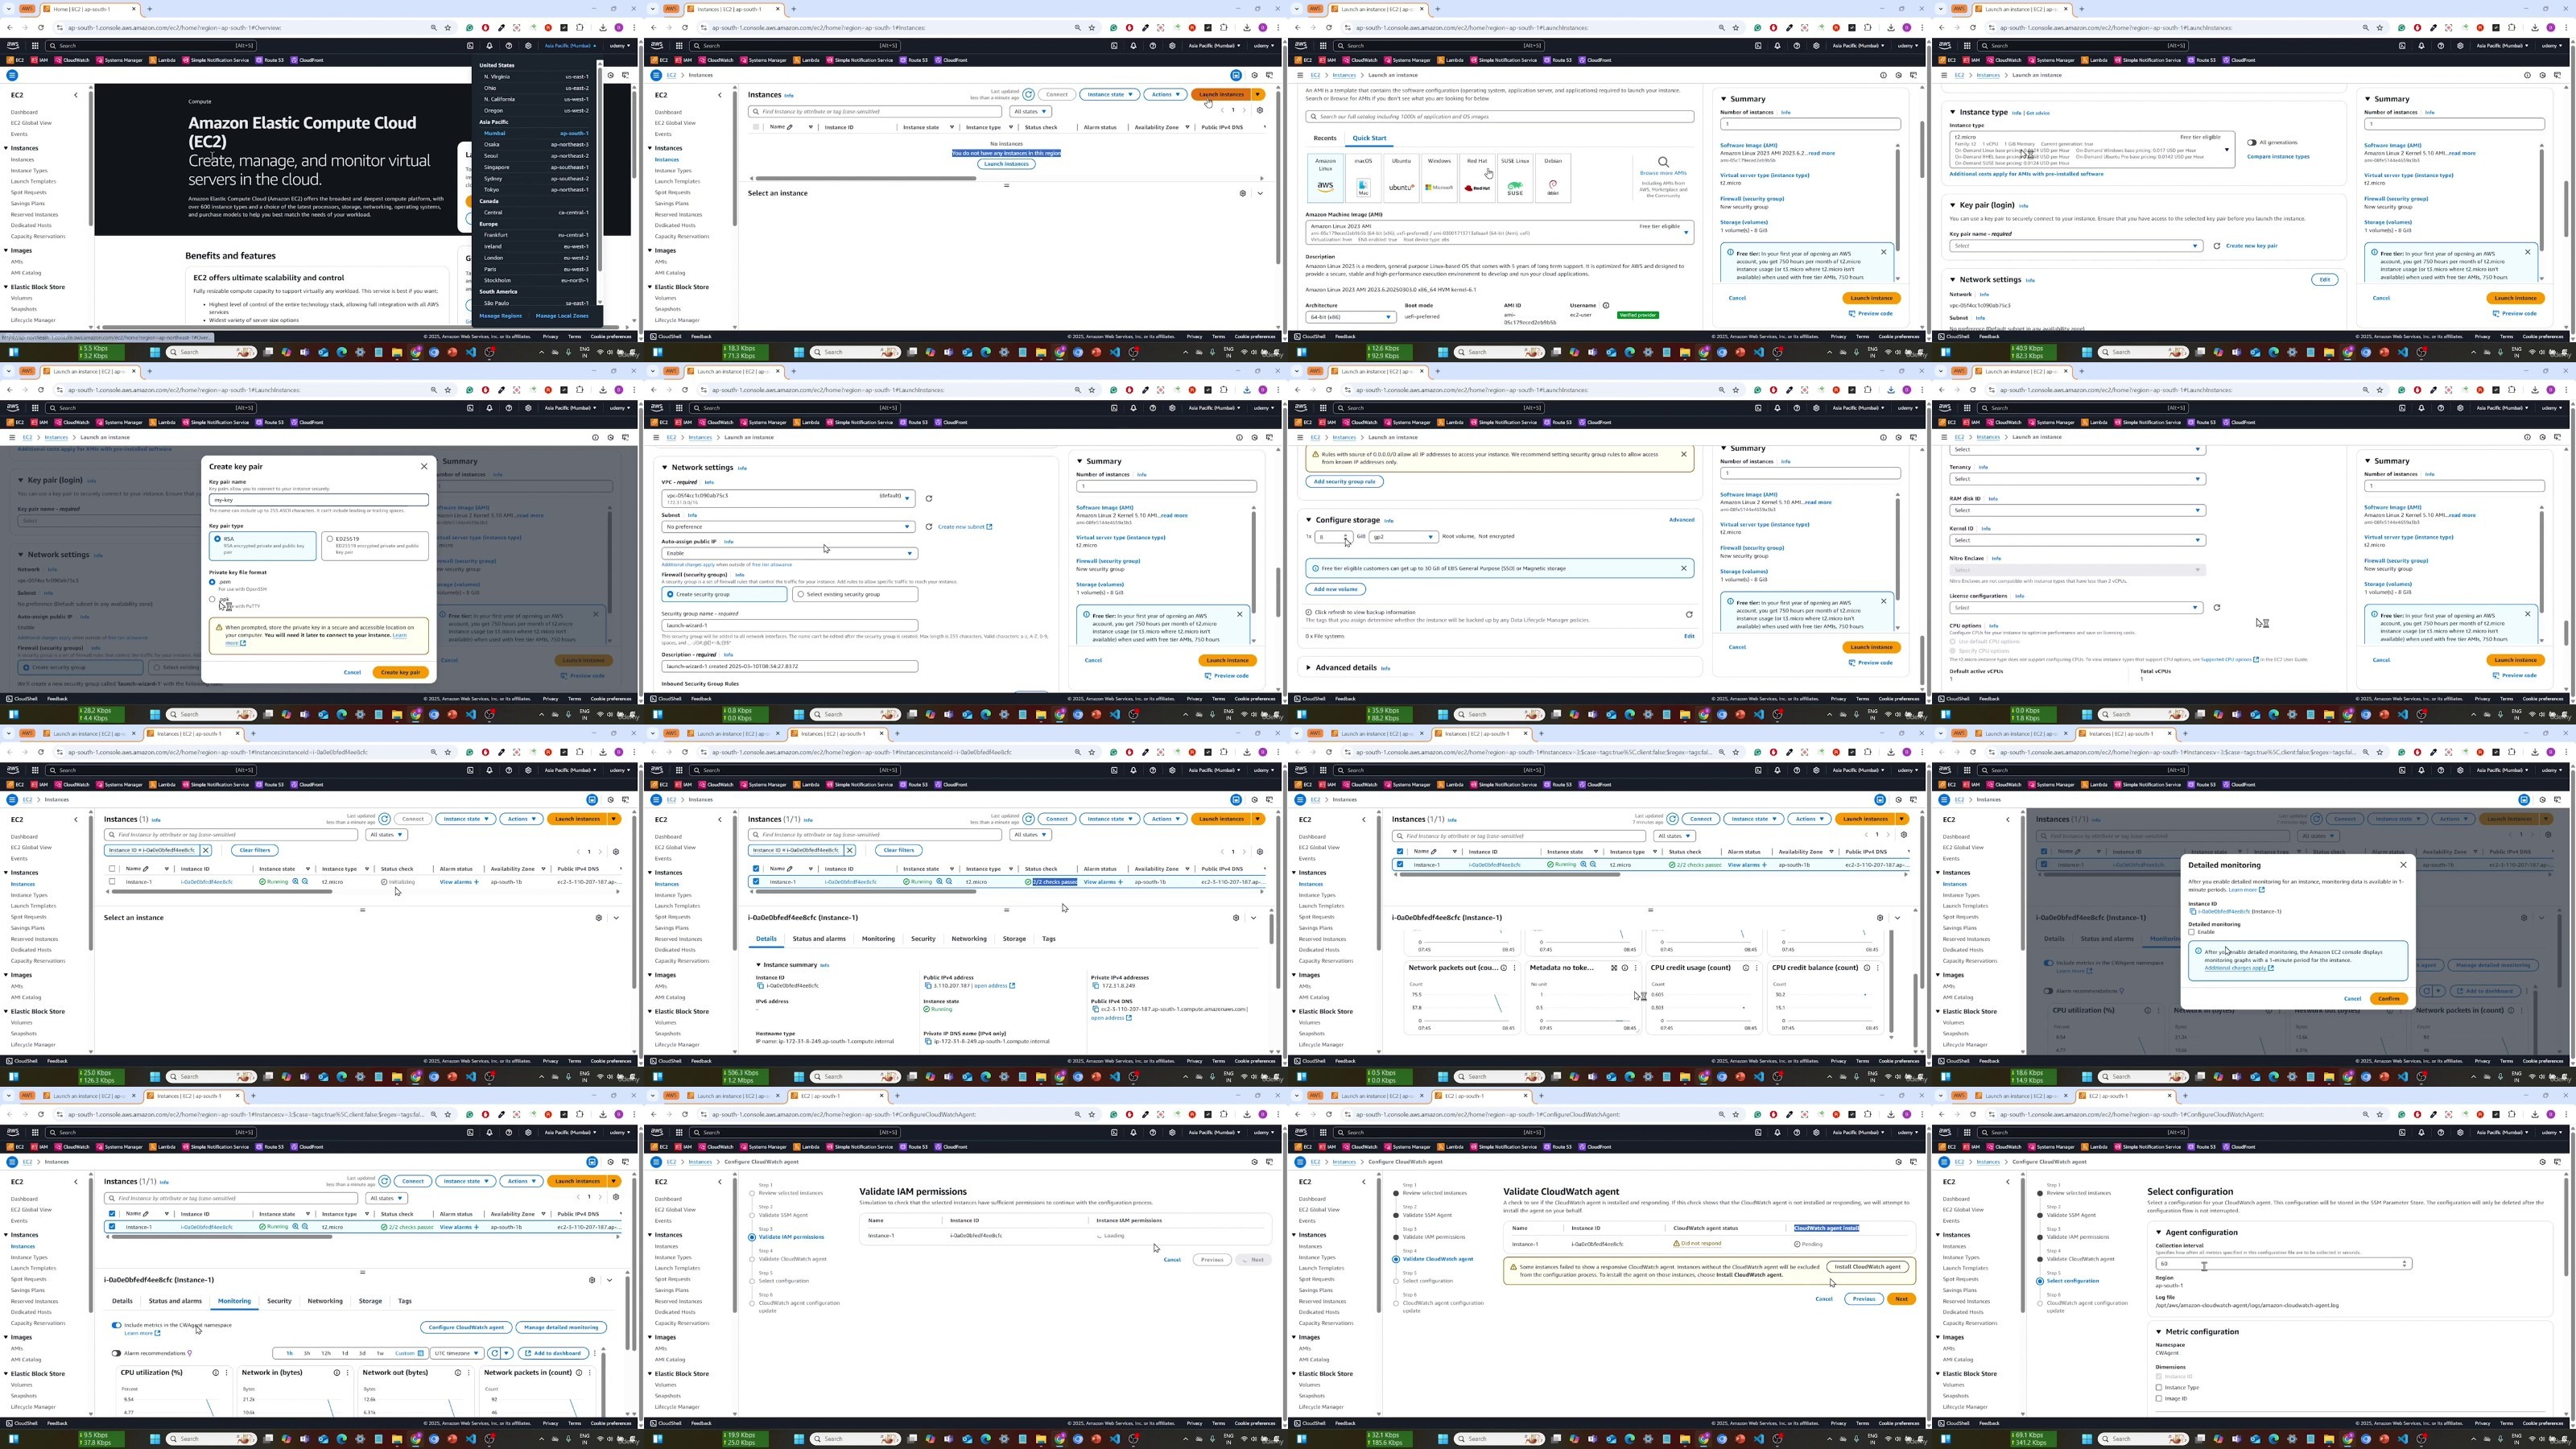Select the Debian AMI tile
The height and width of the screenshot is (1449, 2576).
point(1553,178)
